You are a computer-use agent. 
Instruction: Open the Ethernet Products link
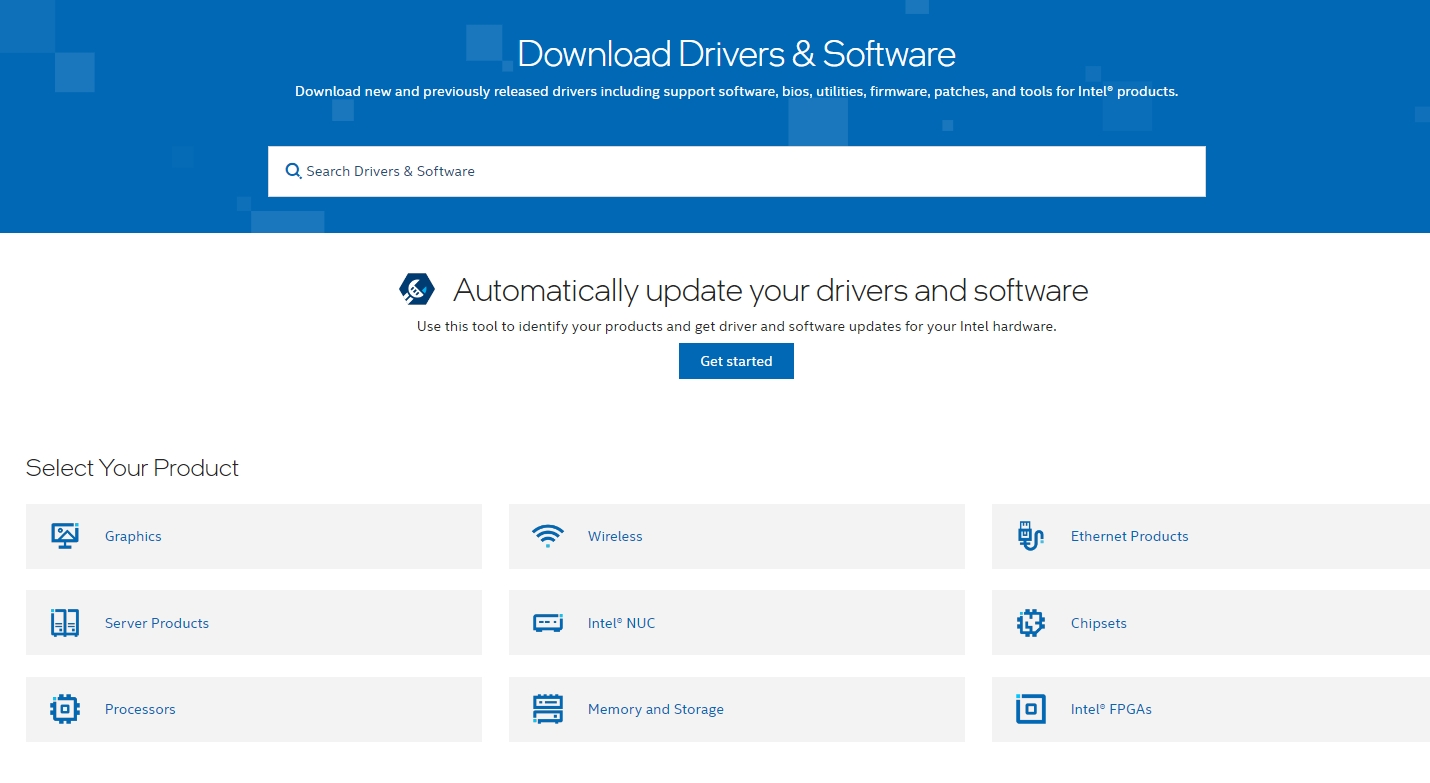coord(1129,536)
